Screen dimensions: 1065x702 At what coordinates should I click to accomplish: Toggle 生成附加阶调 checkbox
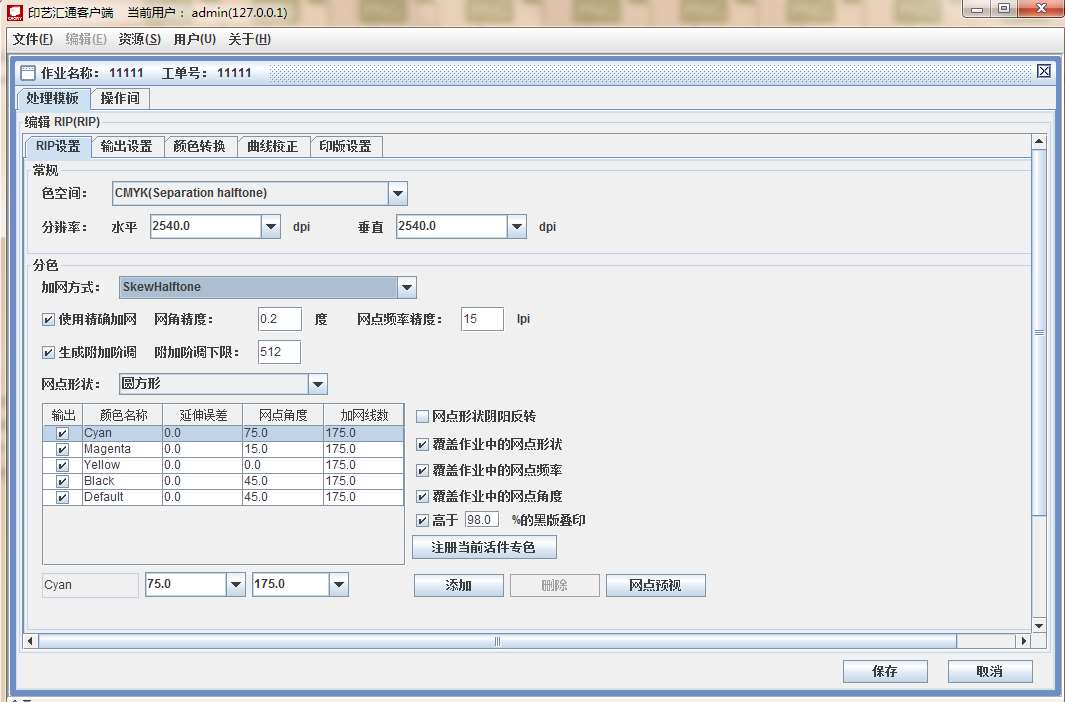click(48, 352)
